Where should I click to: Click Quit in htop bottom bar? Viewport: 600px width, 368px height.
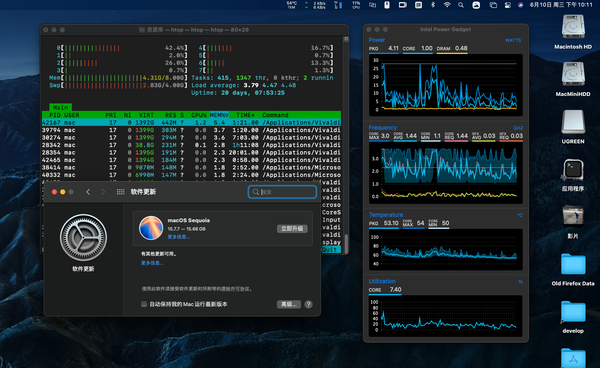coord(331,250)
